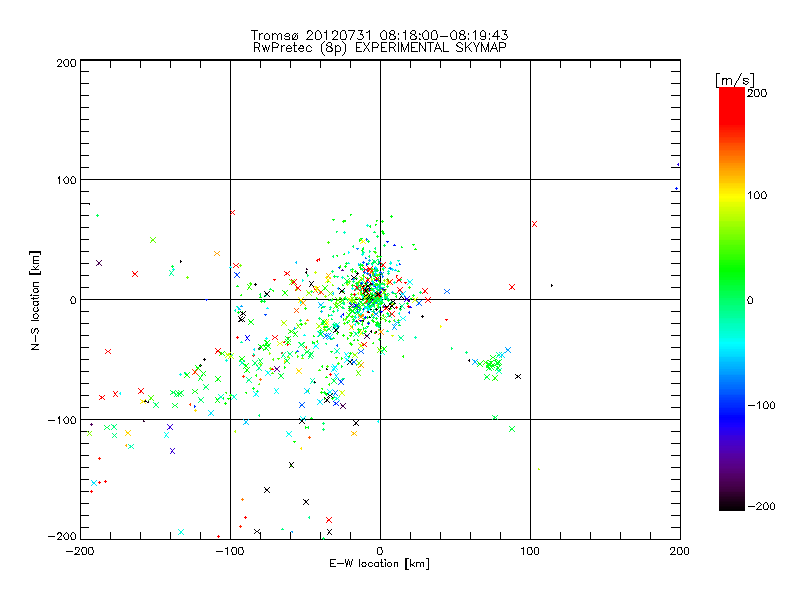Click the 'E-W location [km]' axis label
Screen dimensions: 800x600
(379, 564)
